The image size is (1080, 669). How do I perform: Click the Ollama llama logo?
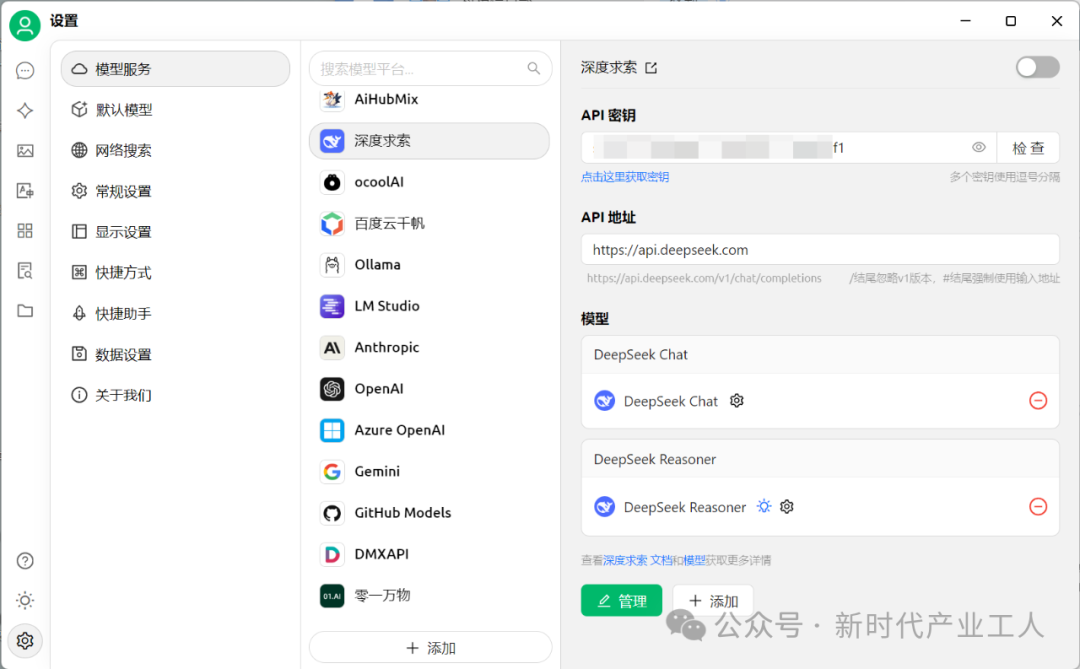tap(332, 265)
